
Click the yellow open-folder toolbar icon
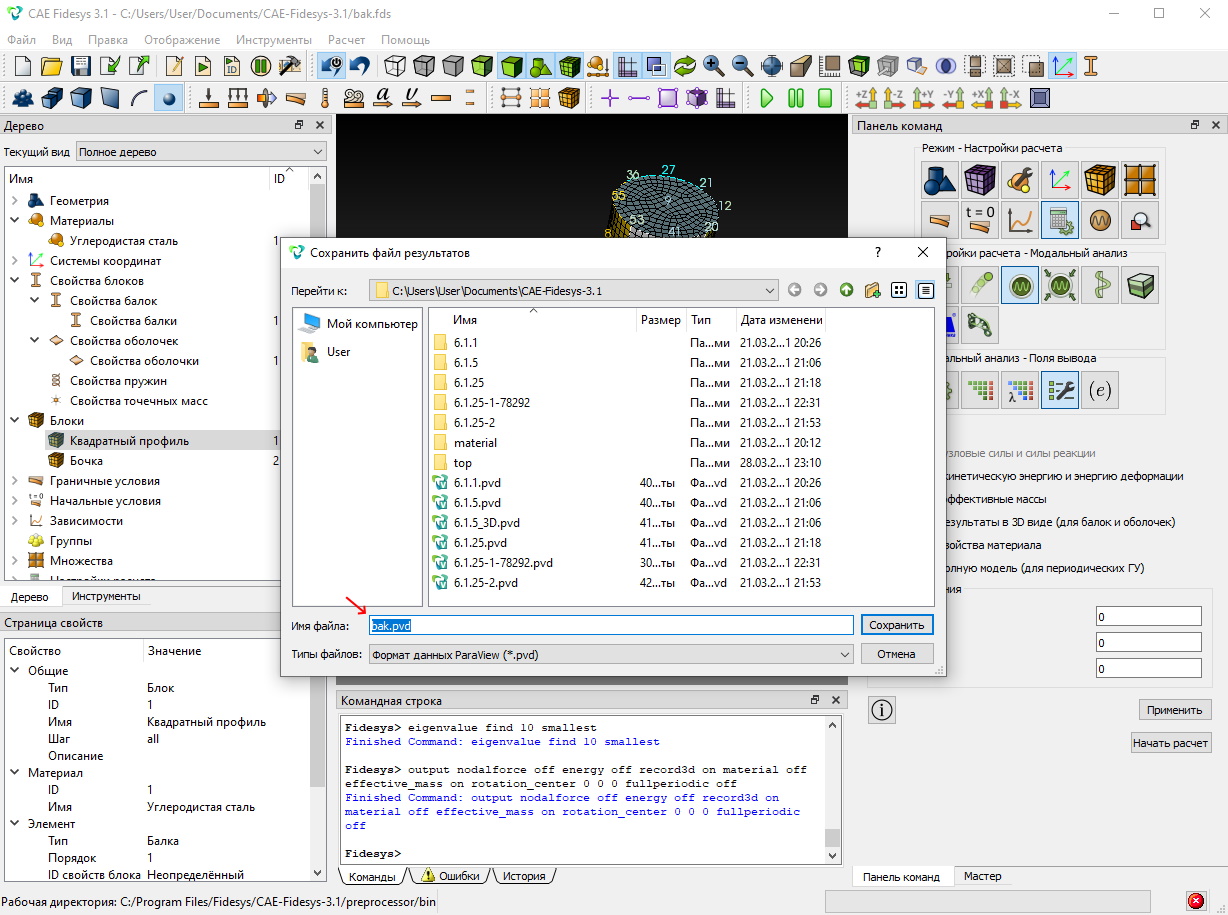pos(51,66)
